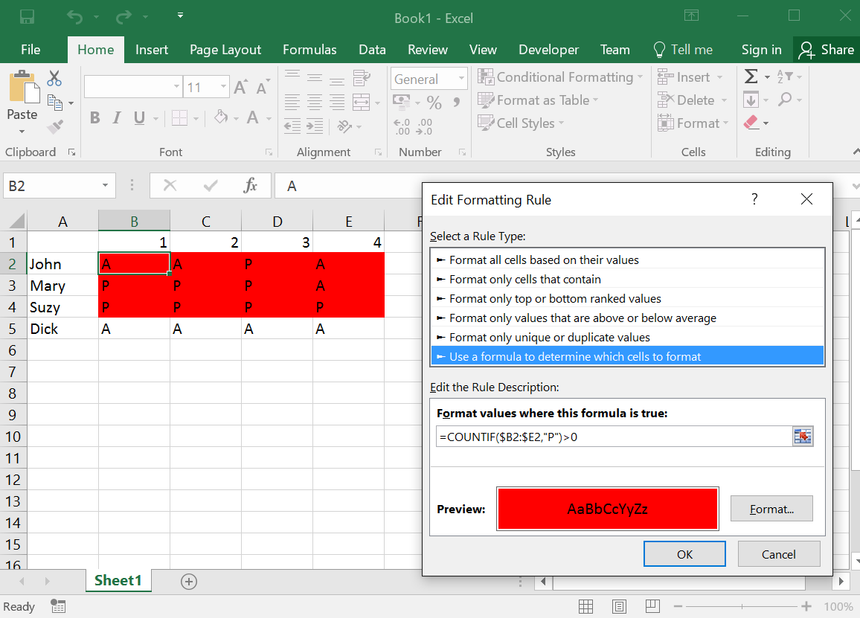
Task: Open the Formulas ribbon tab
Action: pyautogui.click(x=309, y=49)
